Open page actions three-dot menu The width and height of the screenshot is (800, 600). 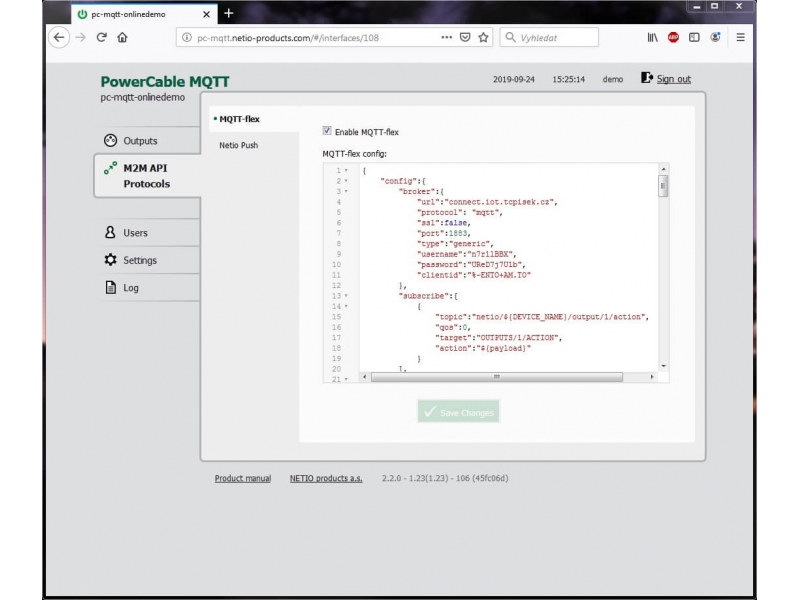446,37
